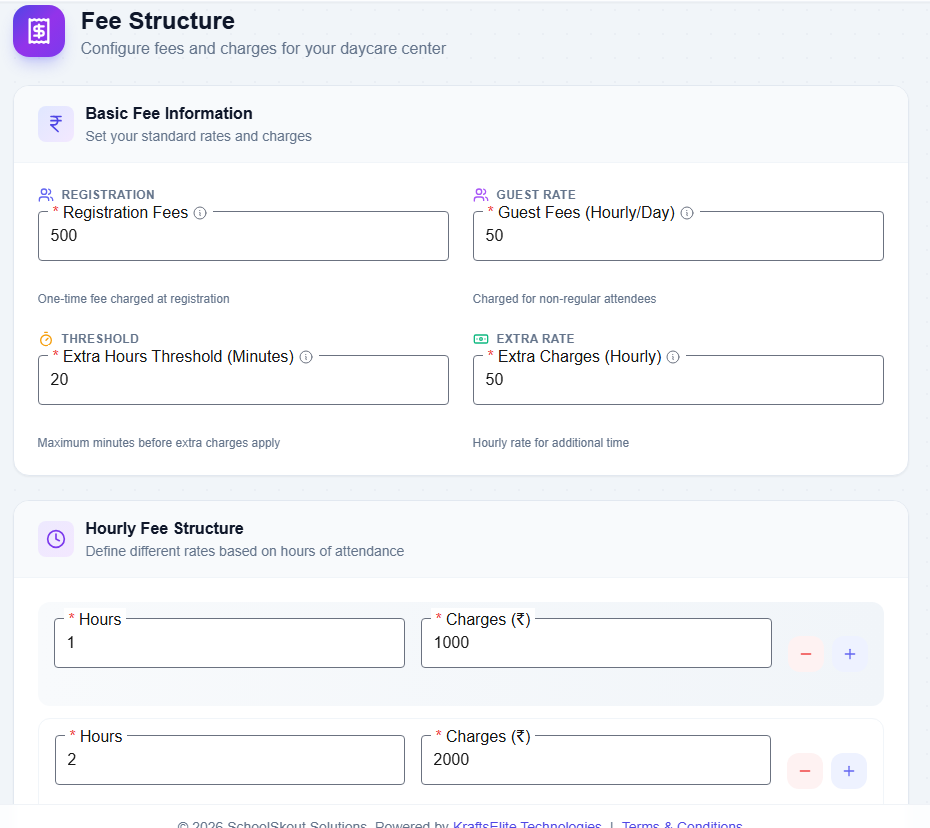Click the people icon above Guest Rate label
This screenshot has height=828, width=930.
479,194
